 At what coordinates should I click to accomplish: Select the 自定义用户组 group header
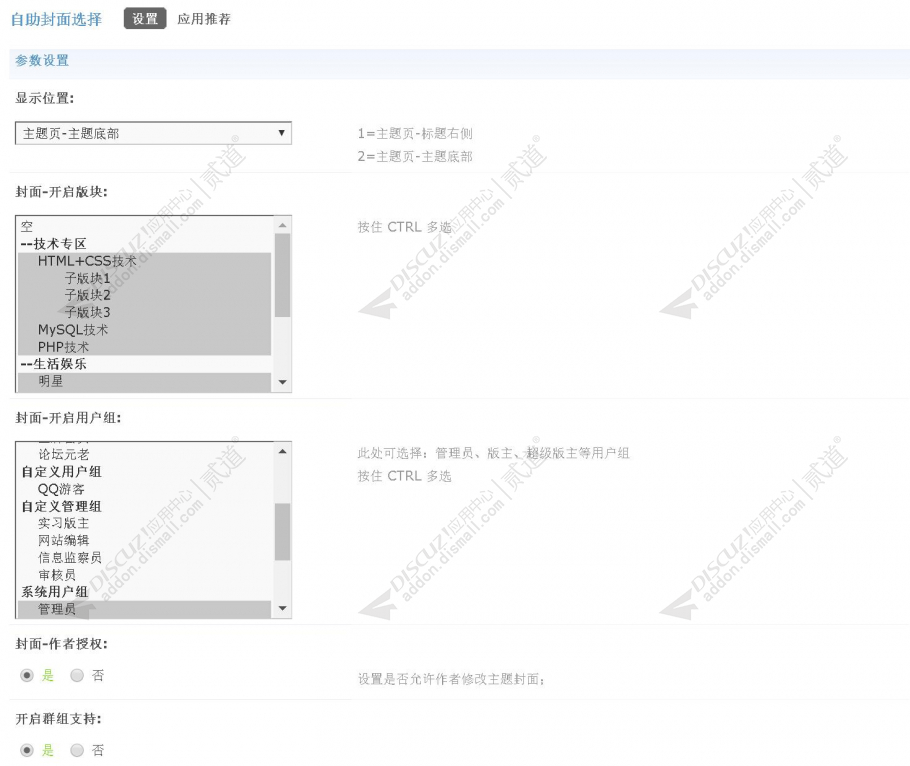point(145,472)
